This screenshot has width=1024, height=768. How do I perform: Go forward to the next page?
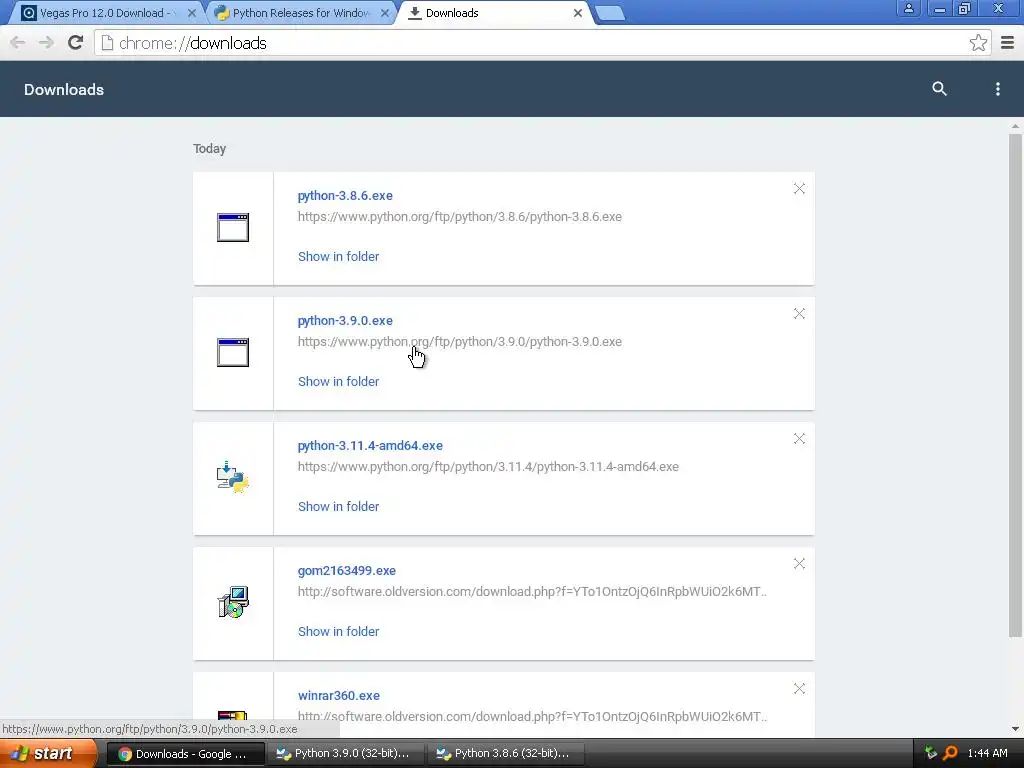46,43
